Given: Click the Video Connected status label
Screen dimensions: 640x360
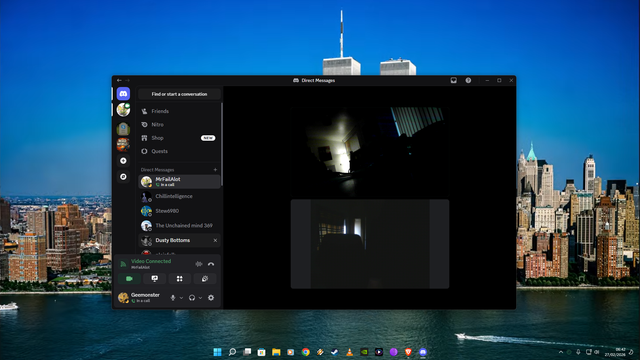Looking at the screenshot, I should point(151,261).
